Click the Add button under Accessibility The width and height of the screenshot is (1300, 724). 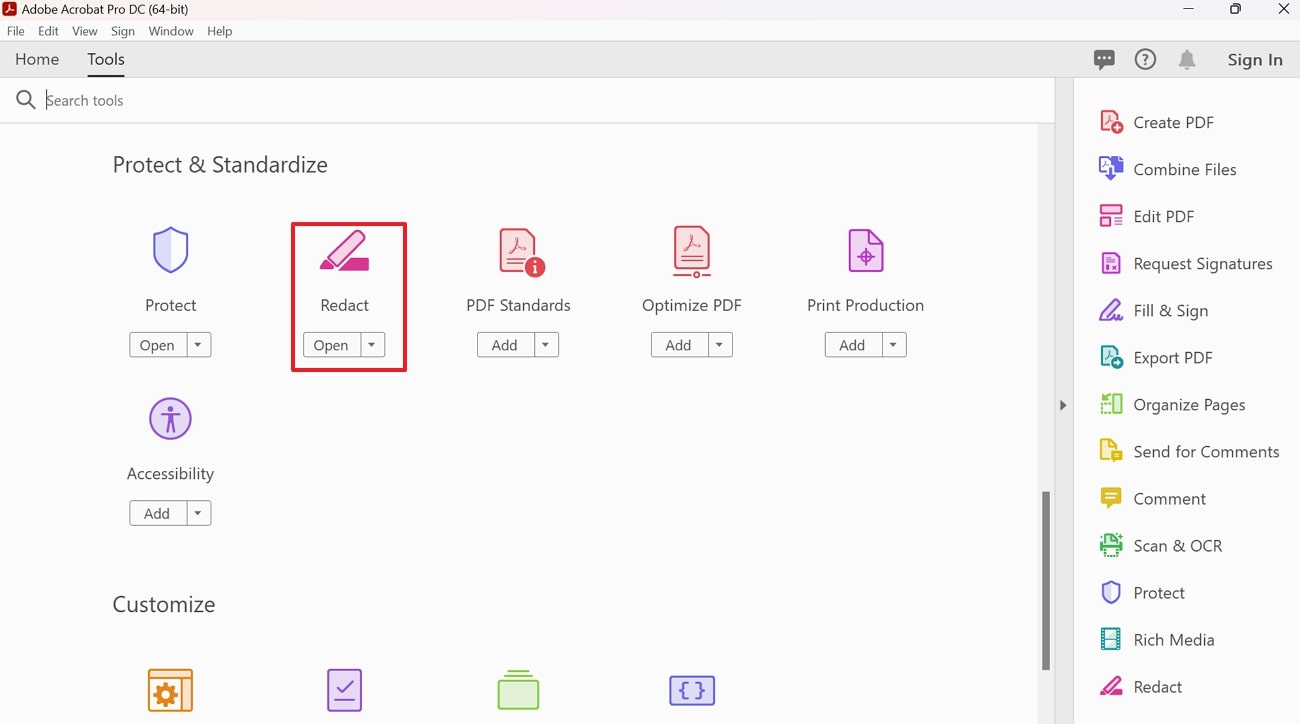click(157, 513)
